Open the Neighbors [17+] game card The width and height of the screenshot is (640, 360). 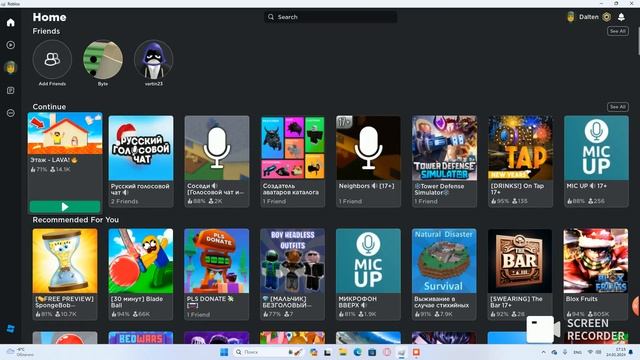click(x=368, y=161)
